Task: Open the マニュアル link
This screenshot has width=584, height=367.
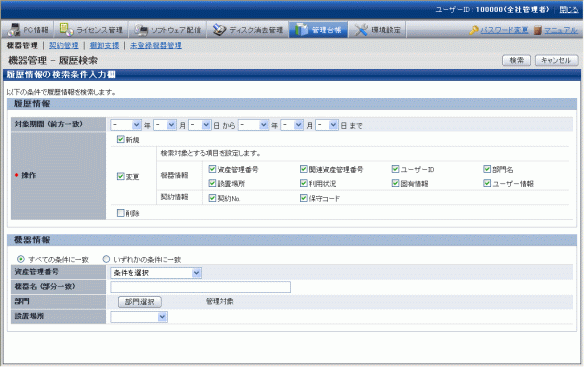Action: click(x=561, y=30)
